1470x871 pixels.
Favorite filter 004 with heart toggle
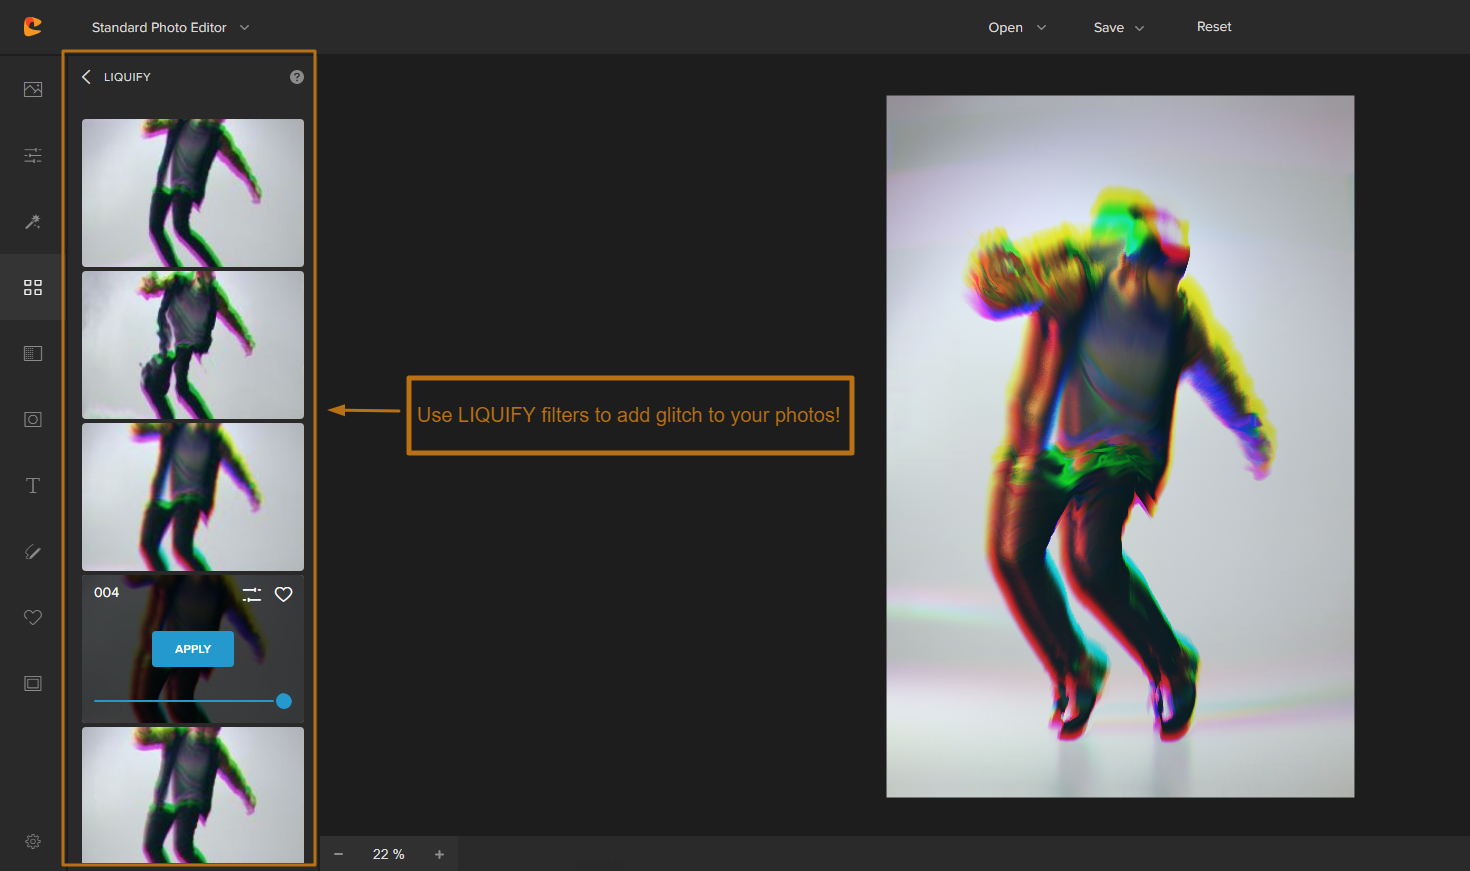point(284,594)
